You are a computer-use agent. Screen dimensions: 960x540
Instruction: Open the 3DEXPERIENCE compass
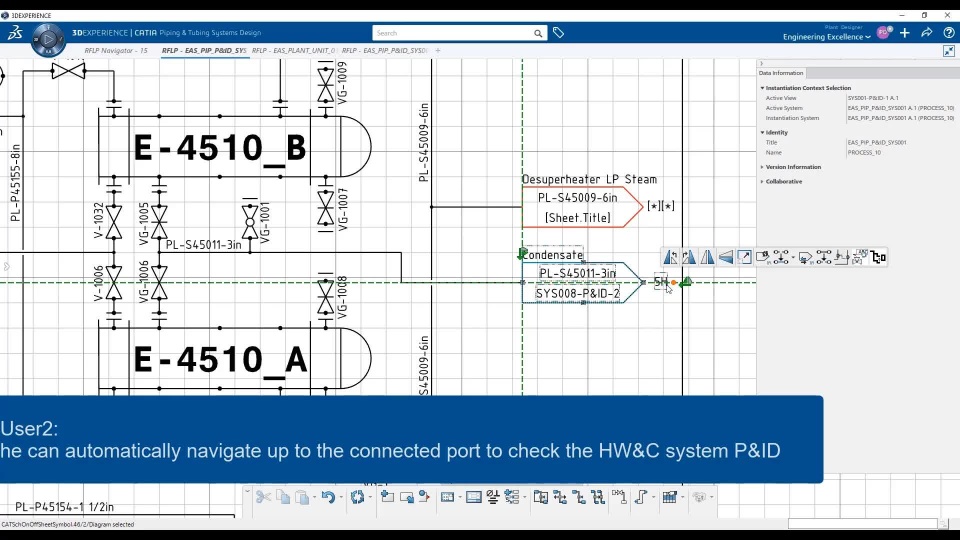(48, 40)
